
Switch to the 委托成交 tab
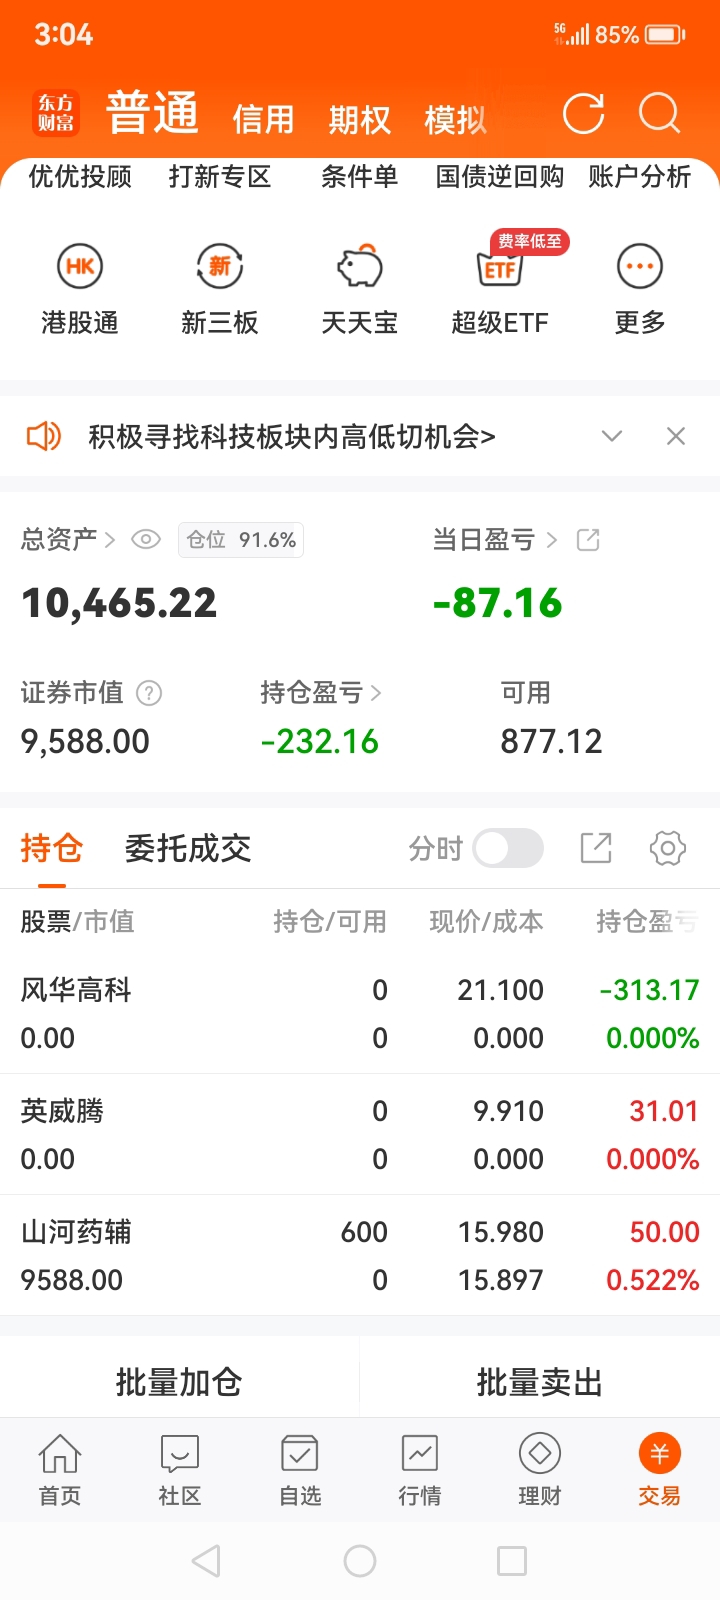pyautogui.click(x=188, y=848)
